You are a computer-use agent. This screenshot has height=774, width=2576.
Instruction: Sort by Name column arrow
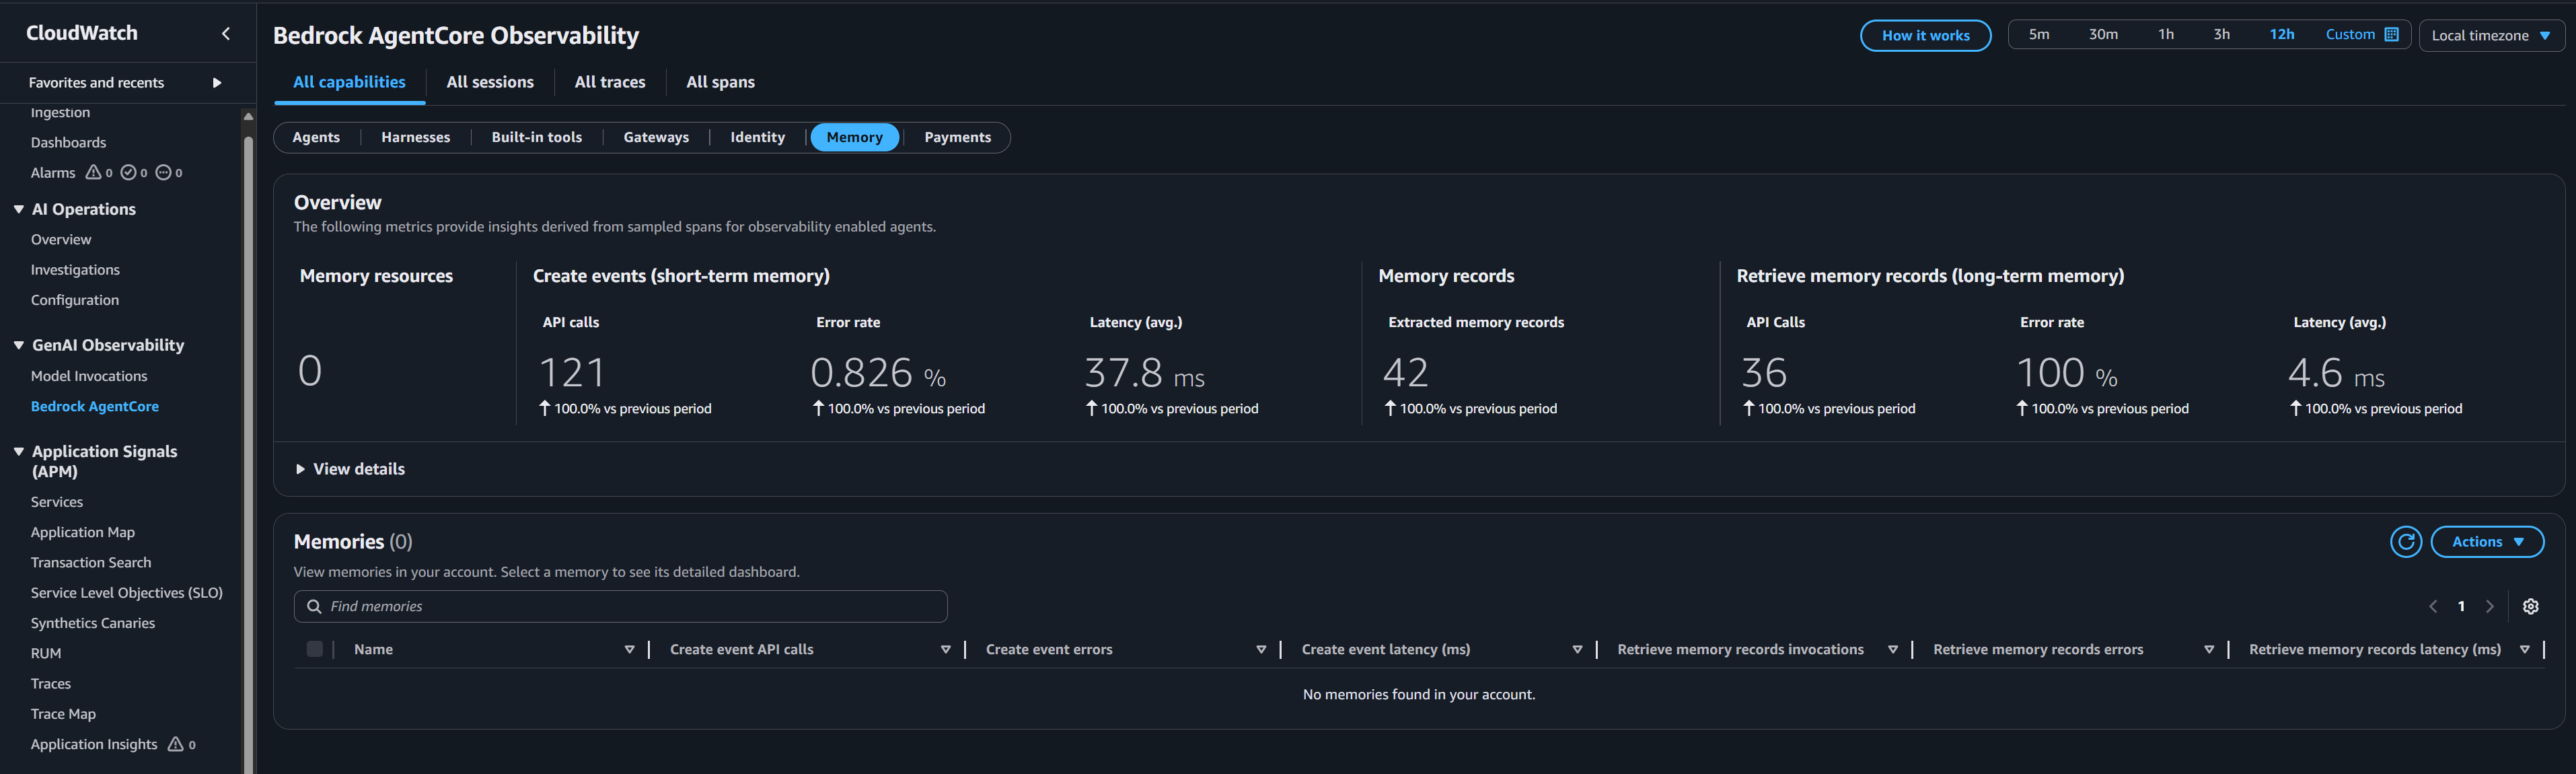(629, 649)
